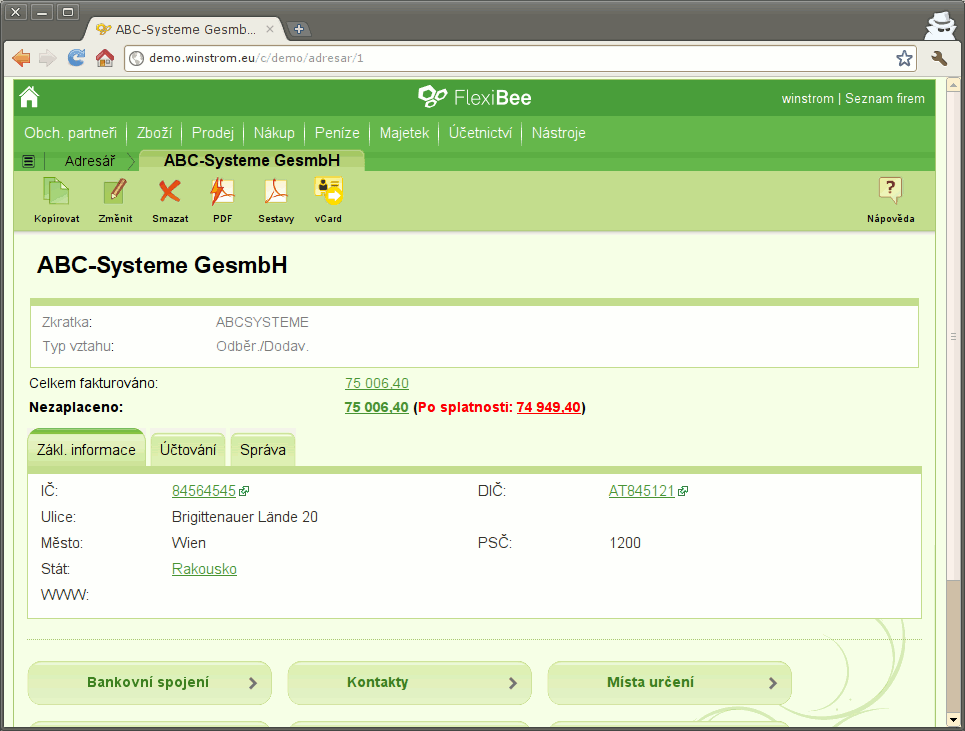This screenshot has width=965, height=731.
Task: Open DIČ link AT845121
Action: 642,491
